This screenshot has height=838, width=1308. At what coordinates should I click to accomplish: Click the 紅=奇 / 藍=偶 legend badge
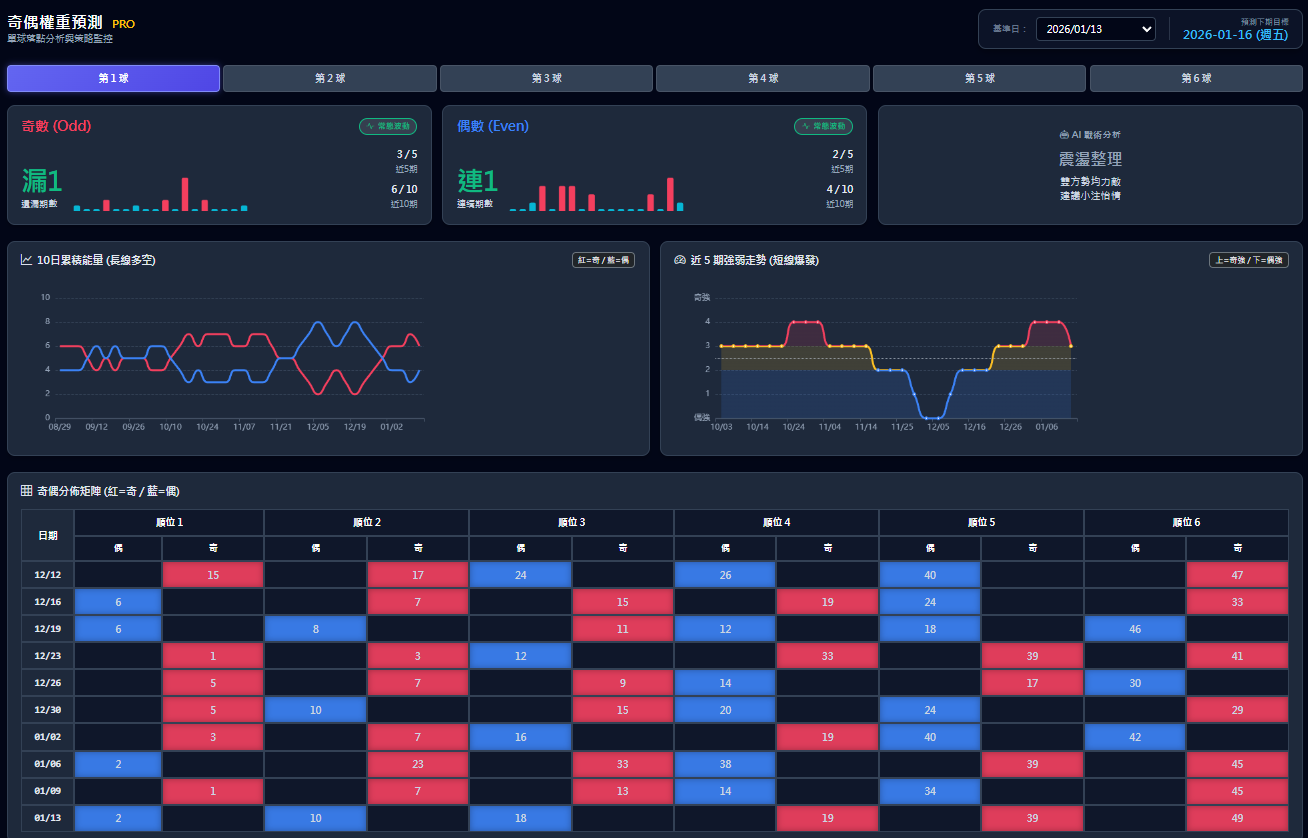603,260
